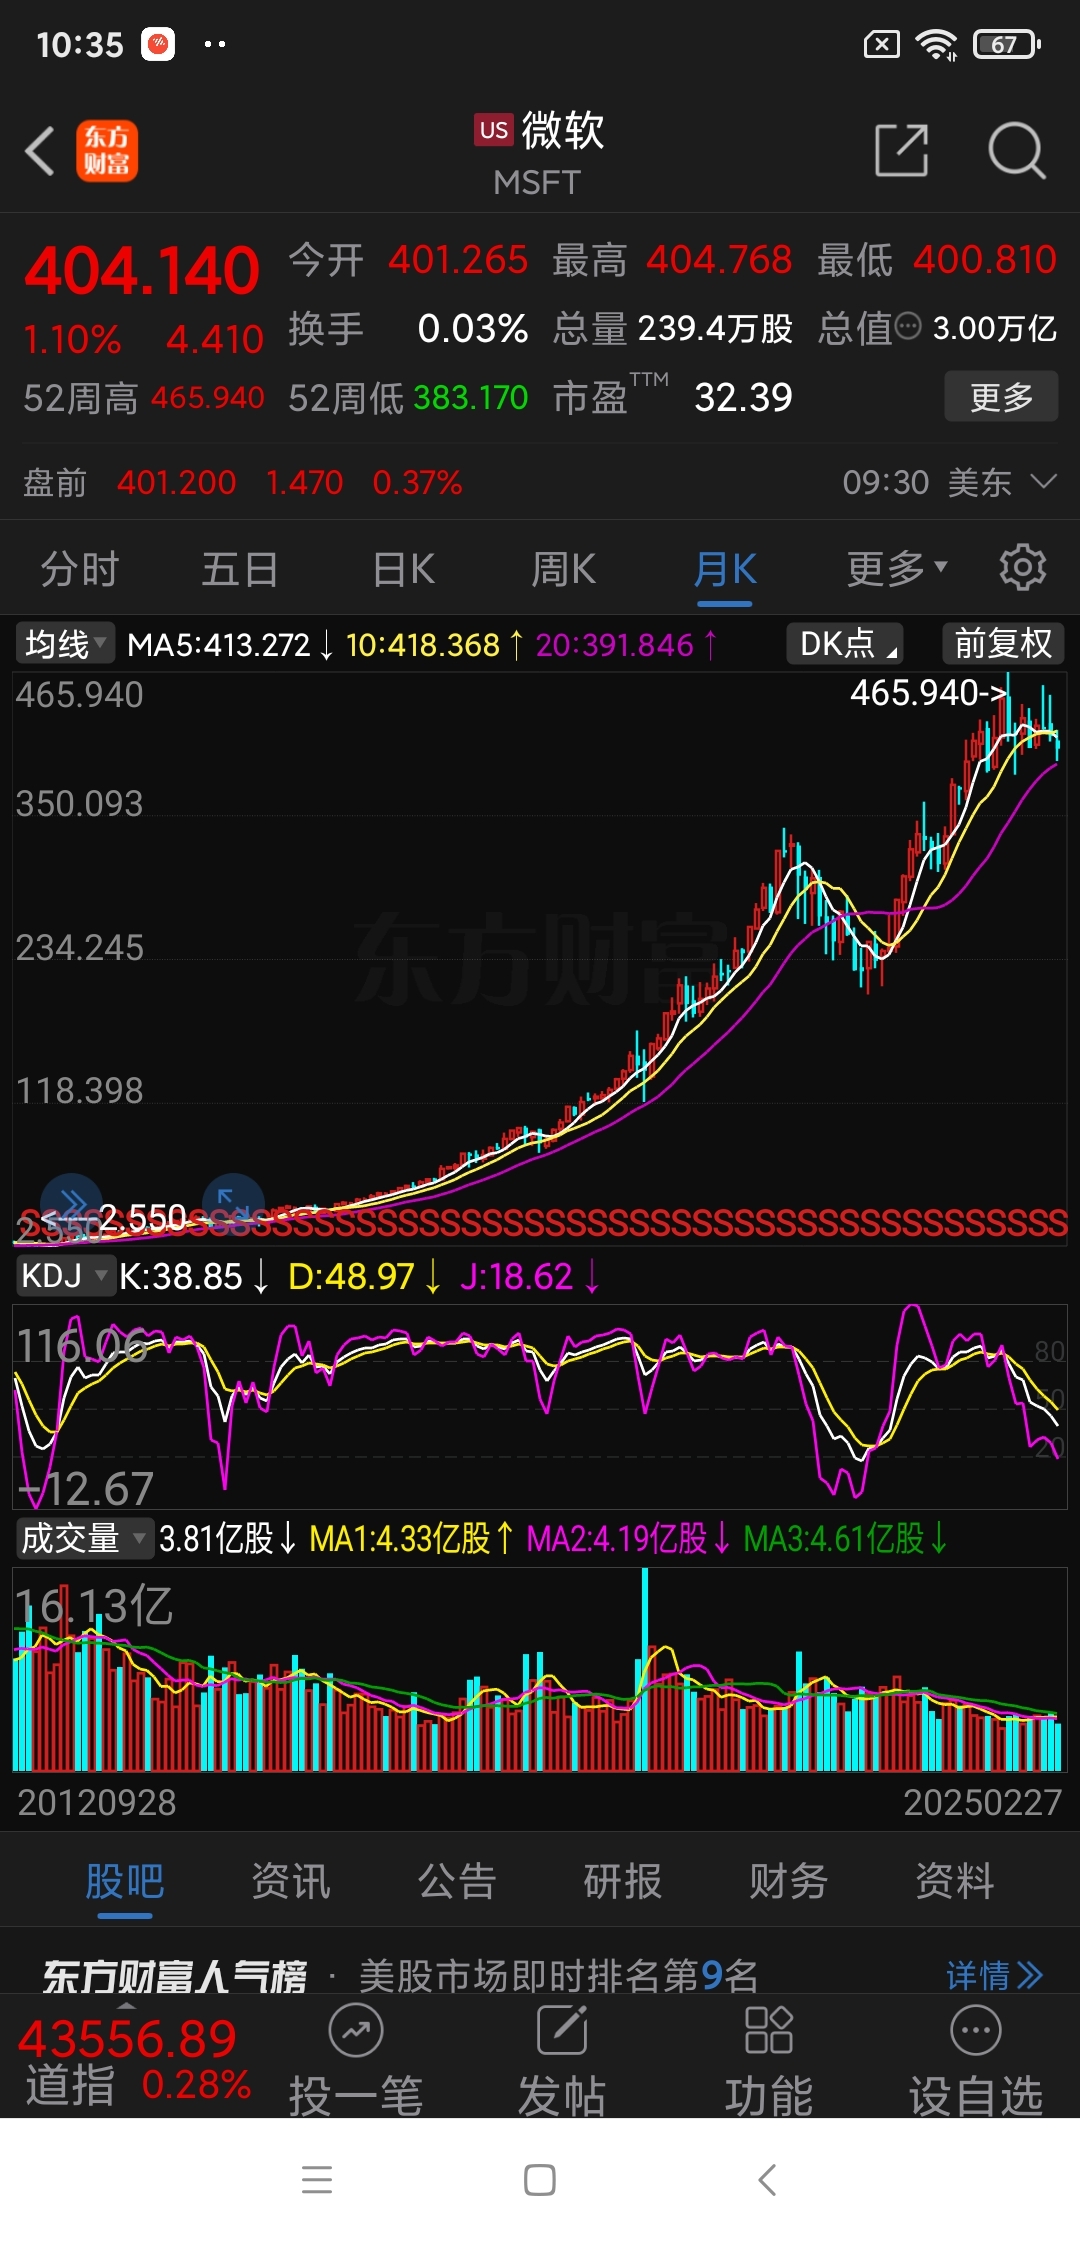
Task: Tap the 总量 239.4万股 value
Action: point(715,327)
